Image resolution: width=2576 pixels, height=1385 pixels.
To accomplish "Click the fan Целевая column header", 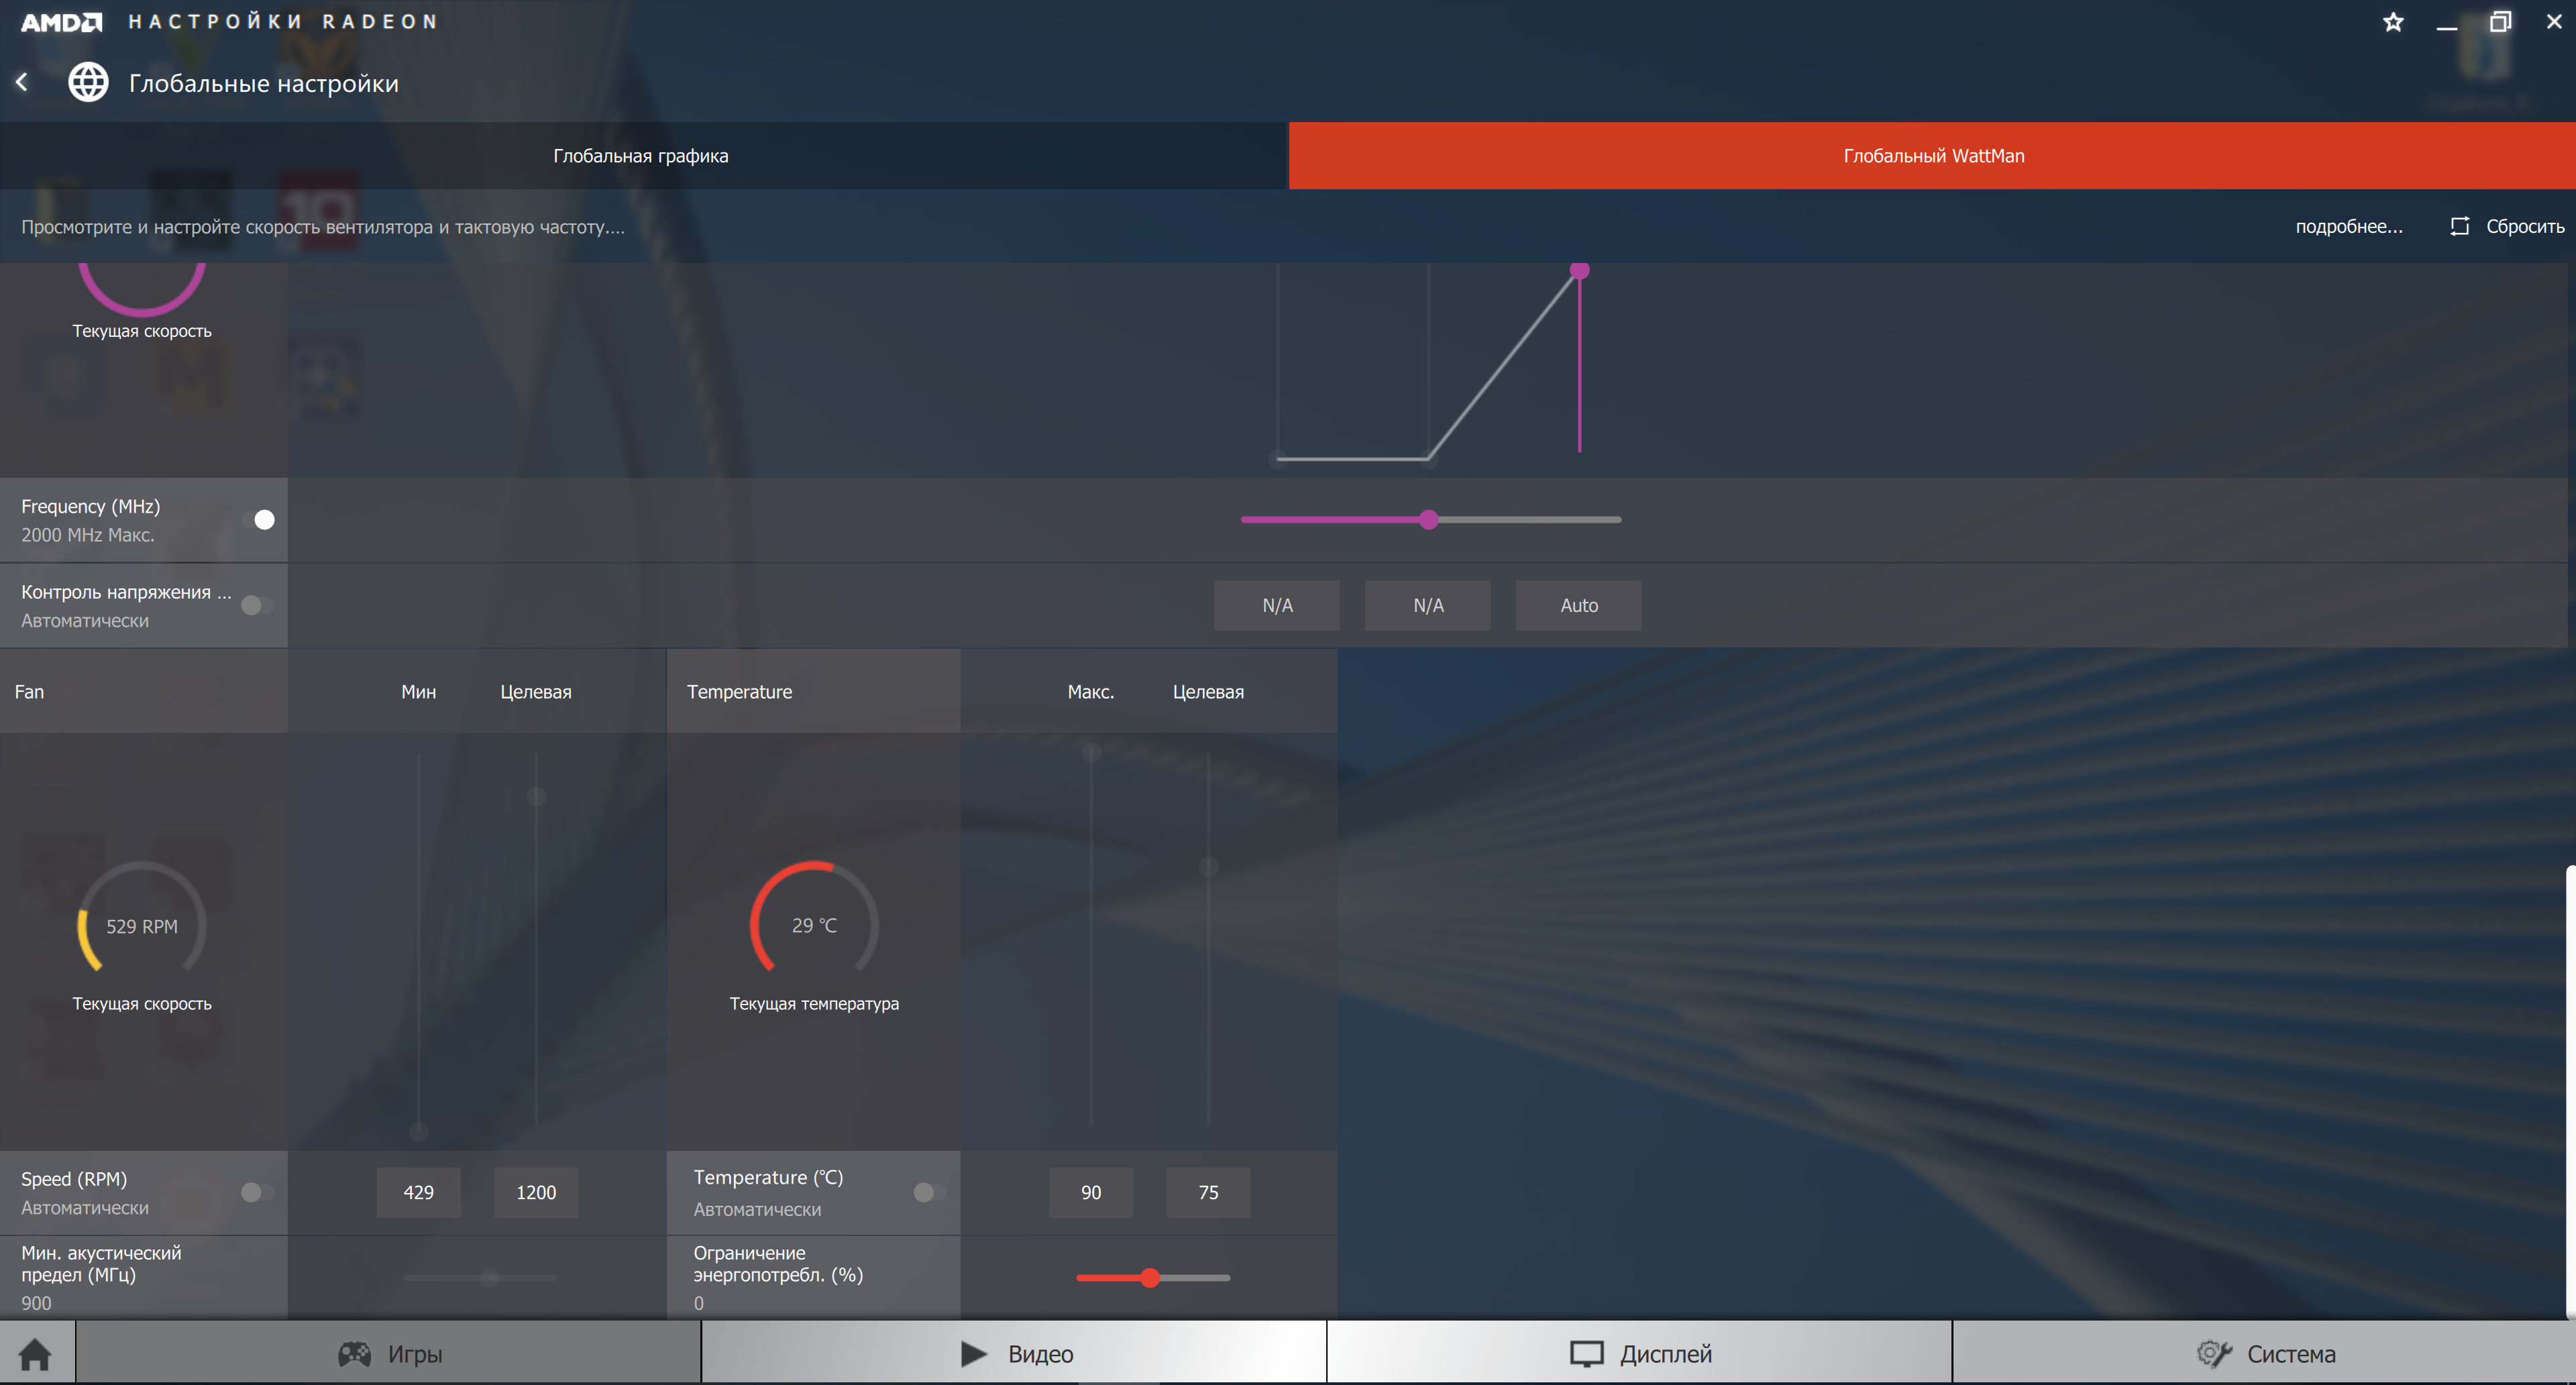I will click(536, 692).
